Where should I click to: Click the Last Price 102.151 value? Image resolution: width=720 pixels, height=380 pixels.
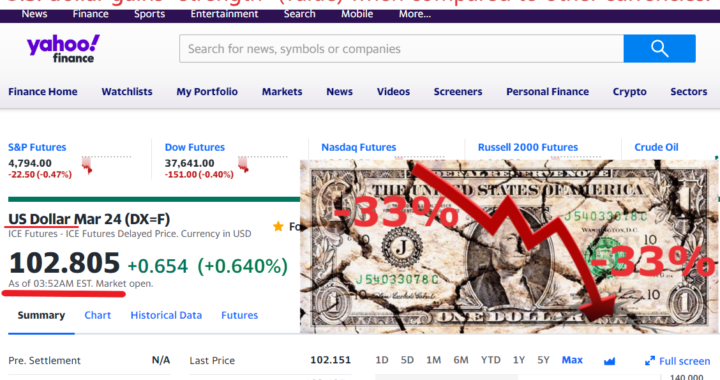[x=330, y=360]
